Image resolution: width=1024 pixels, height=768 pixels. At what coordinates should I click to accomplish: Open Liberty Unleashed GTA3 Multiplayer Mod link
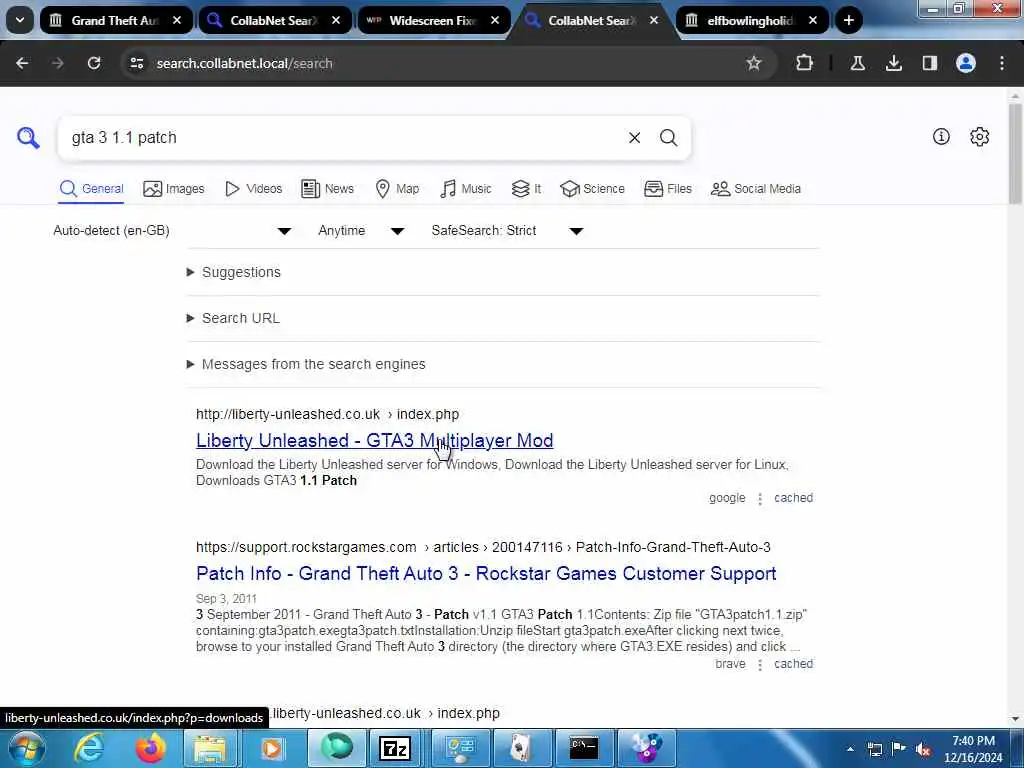pyautogui.click(x=375, y=440)
